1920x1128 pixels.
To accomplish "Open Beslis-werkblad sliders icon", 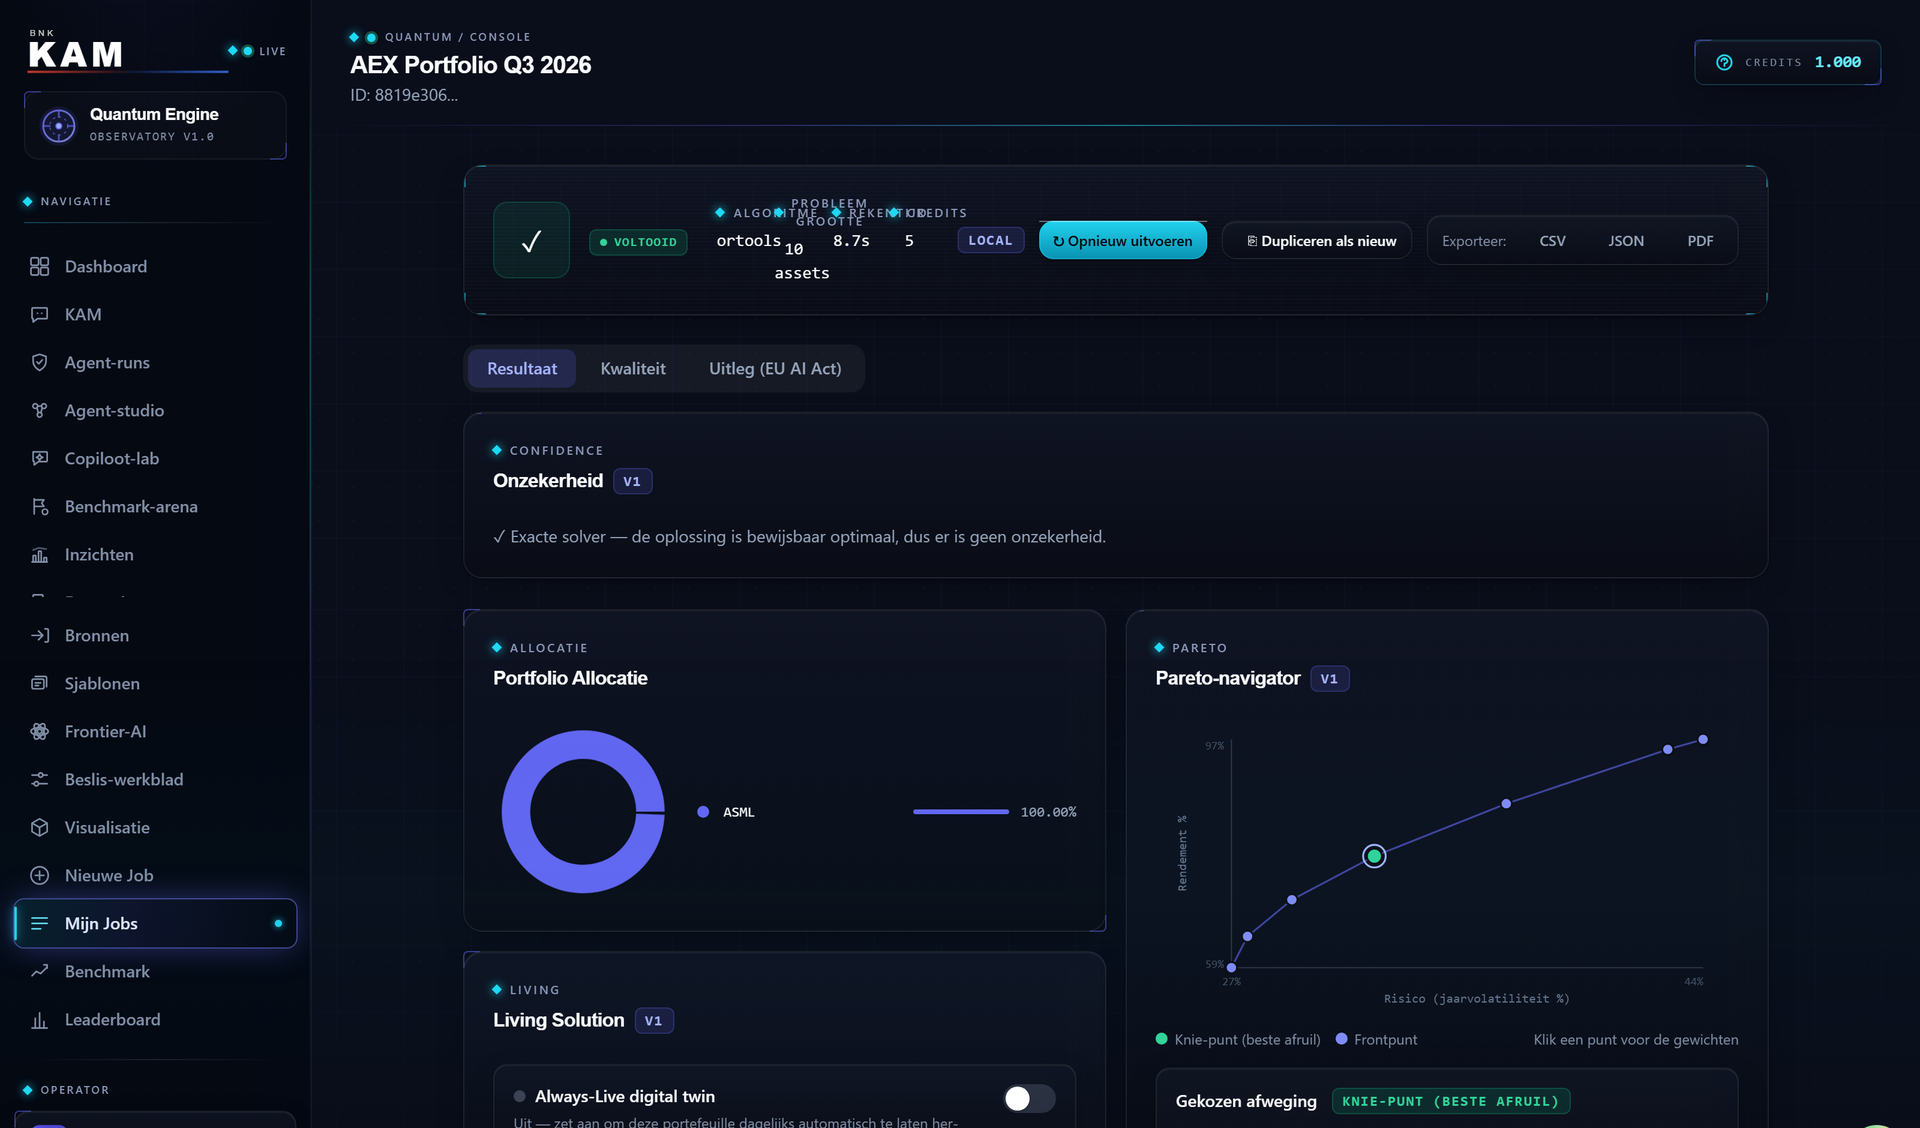I will pos(39,779).
